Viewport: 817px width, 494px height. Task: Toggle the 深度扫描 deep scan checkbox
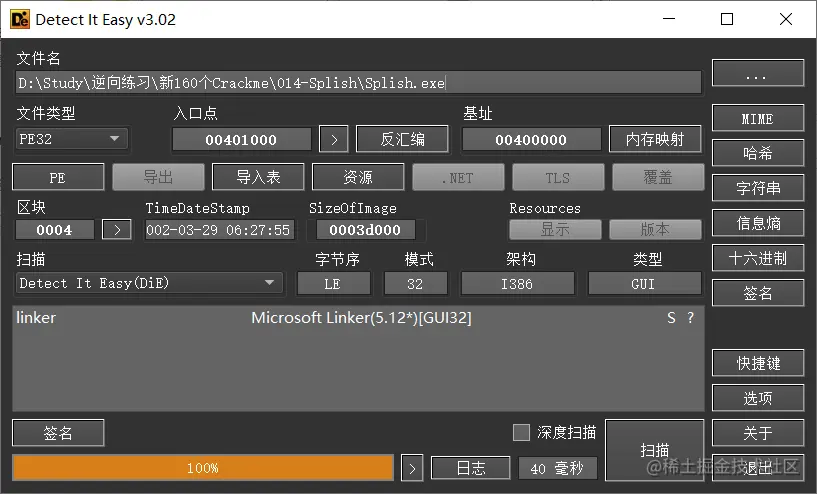click(521, 432)
